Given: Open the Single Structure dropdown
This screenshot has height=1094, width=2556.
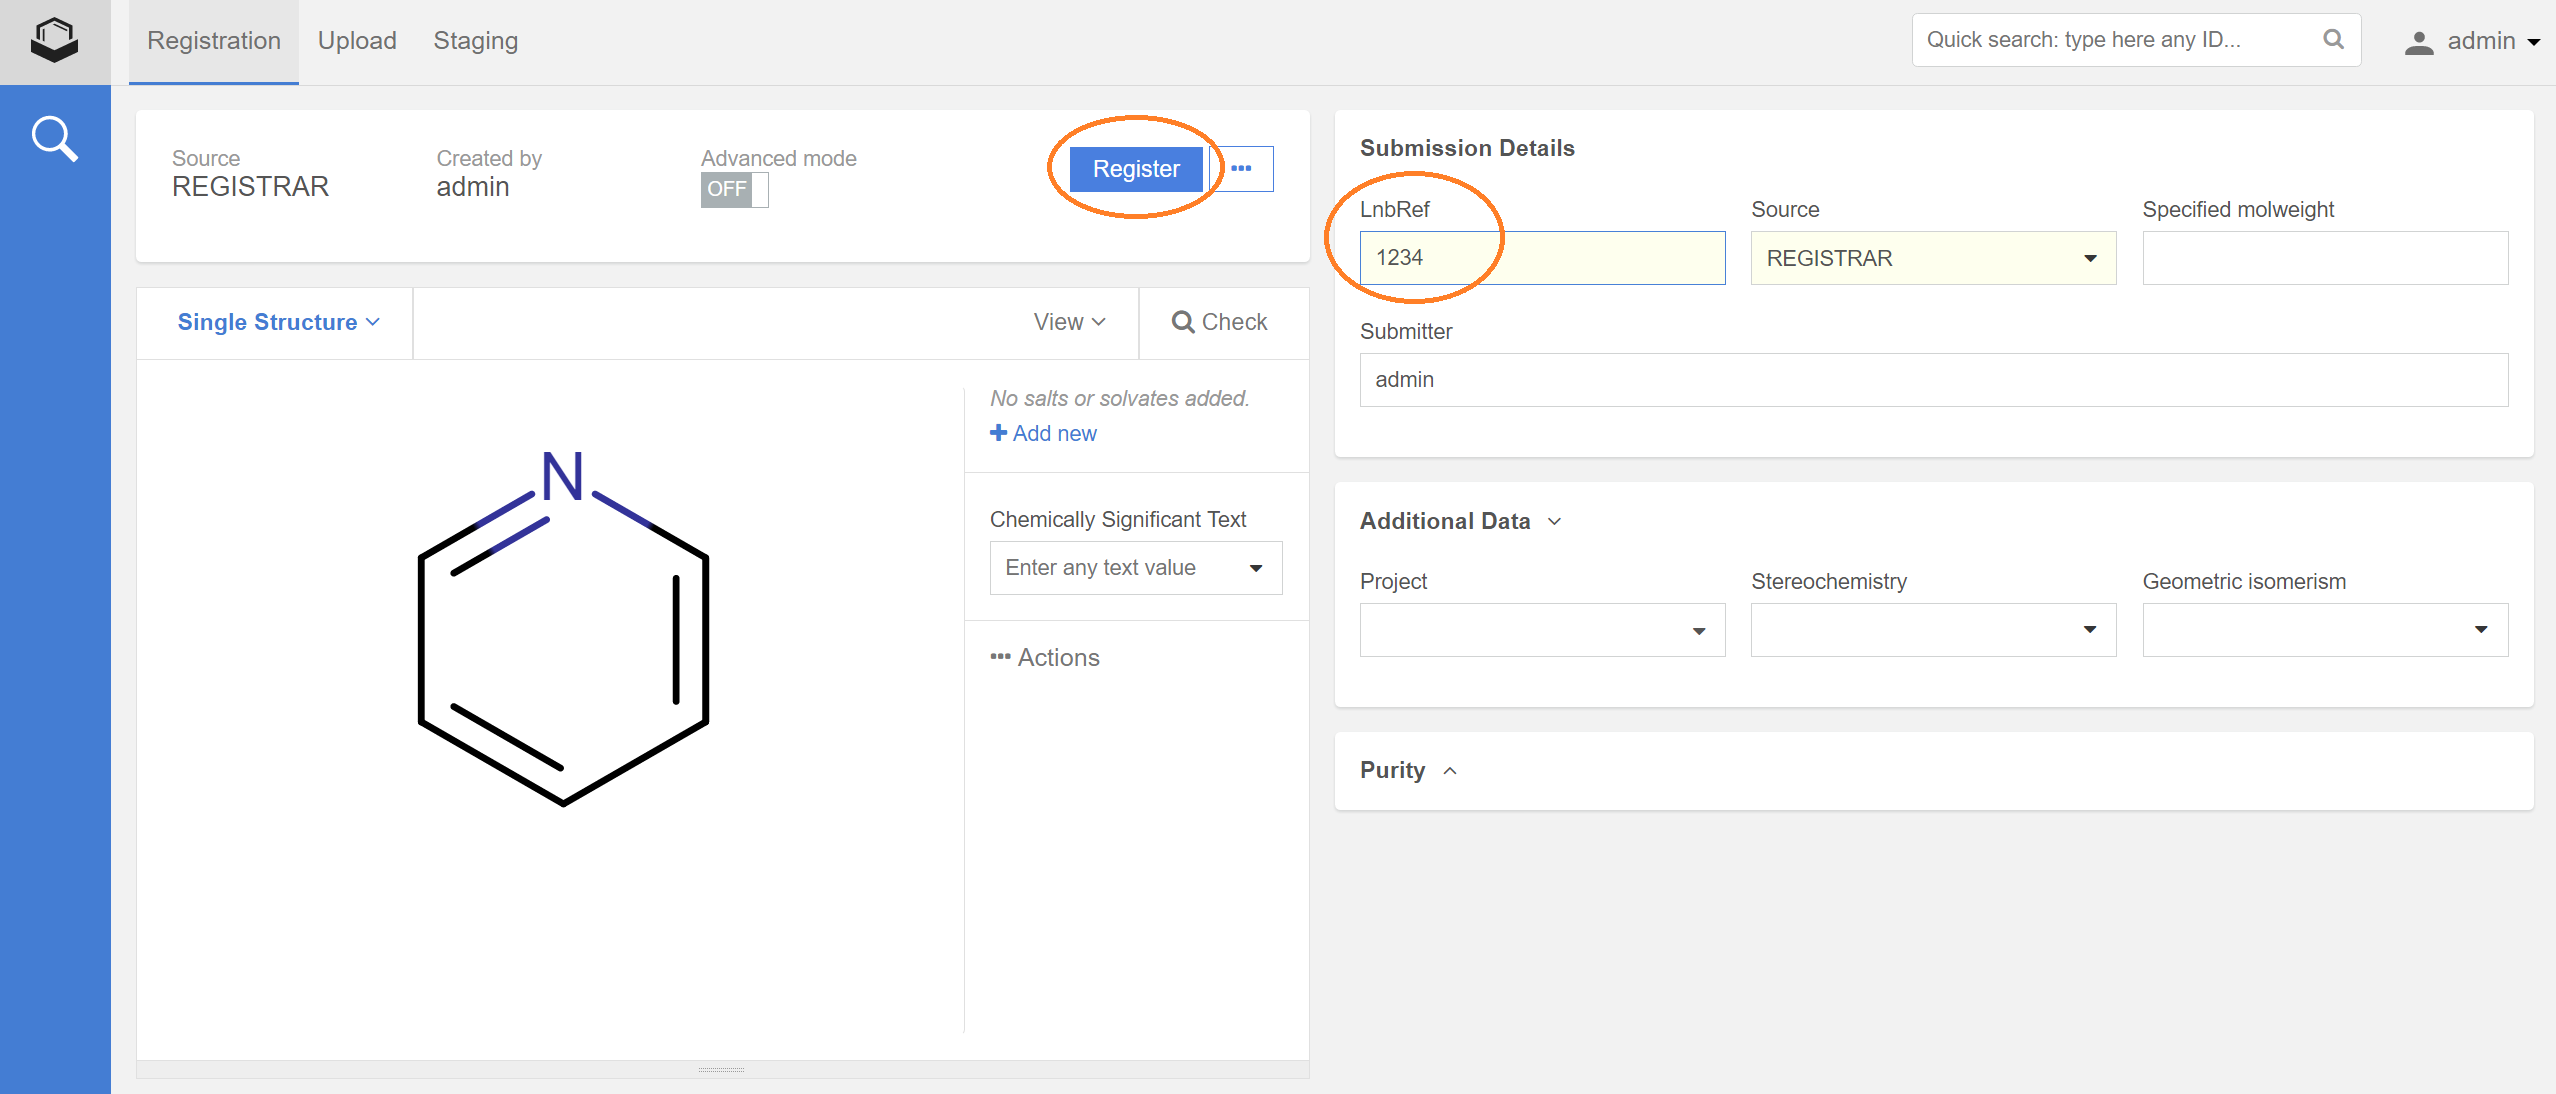Looking at the screenshot, I should (278, 322).
